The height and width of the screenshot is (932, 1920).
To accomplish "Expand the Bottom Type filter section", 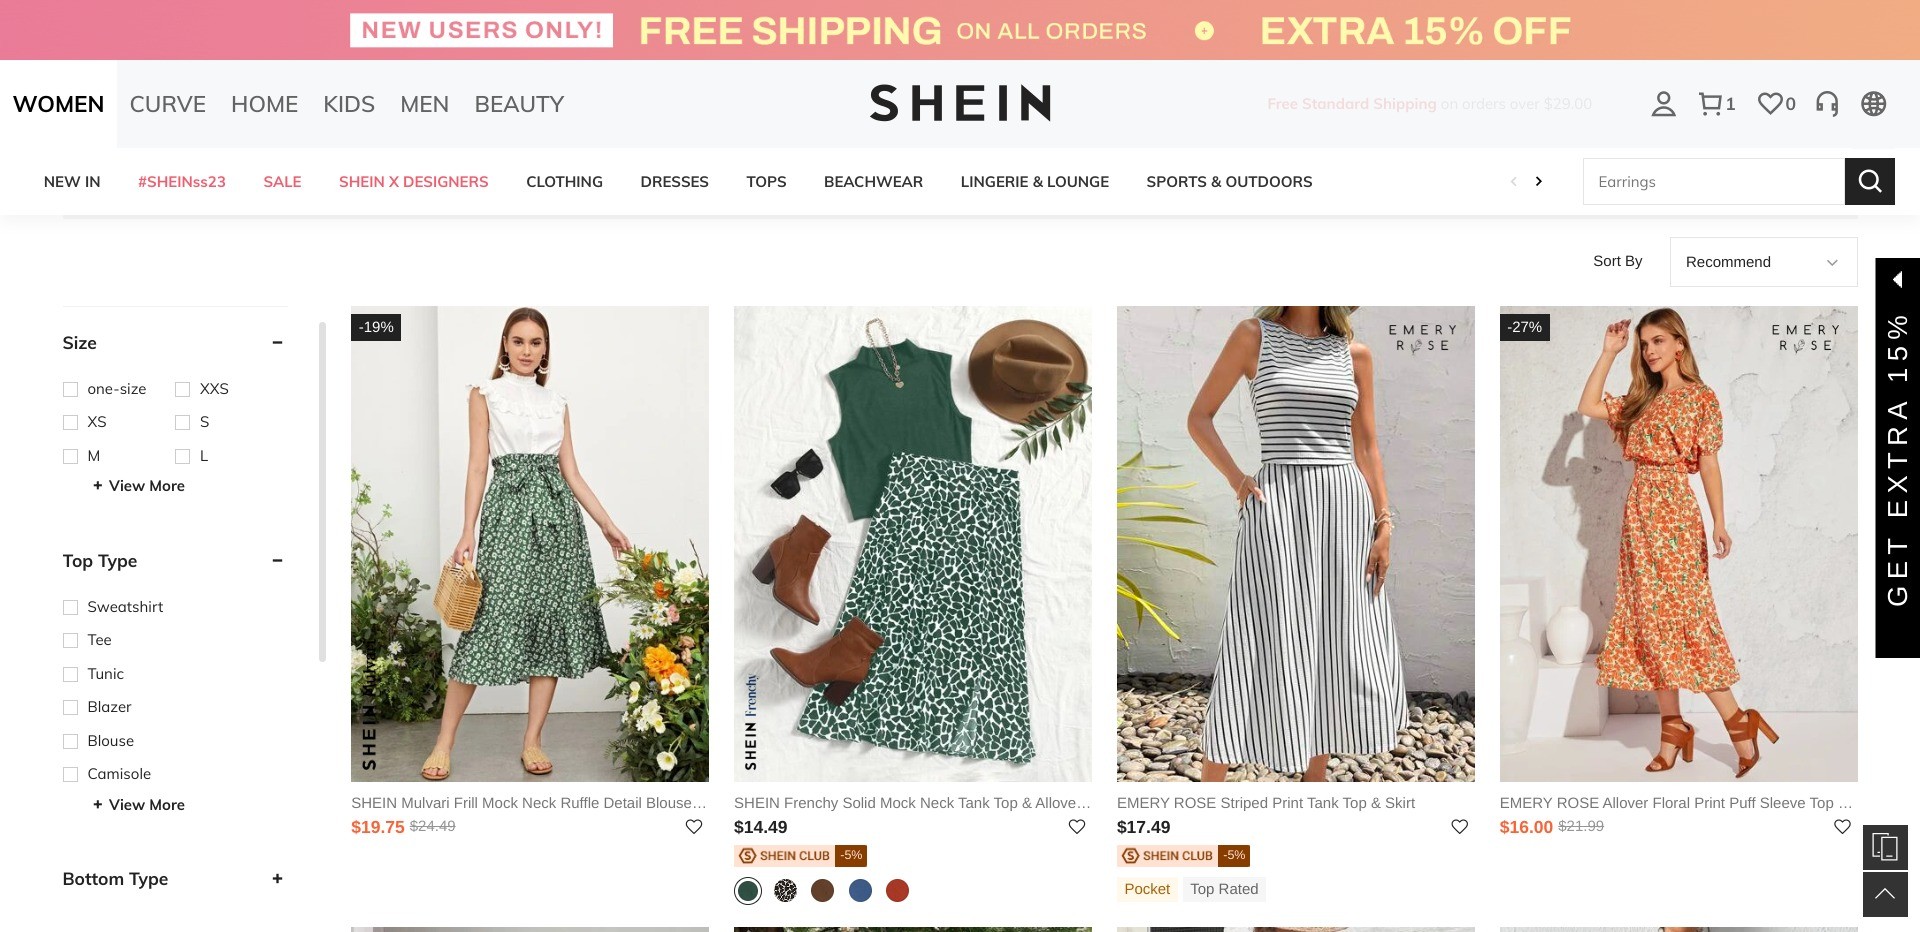I will tap(277, 879).
